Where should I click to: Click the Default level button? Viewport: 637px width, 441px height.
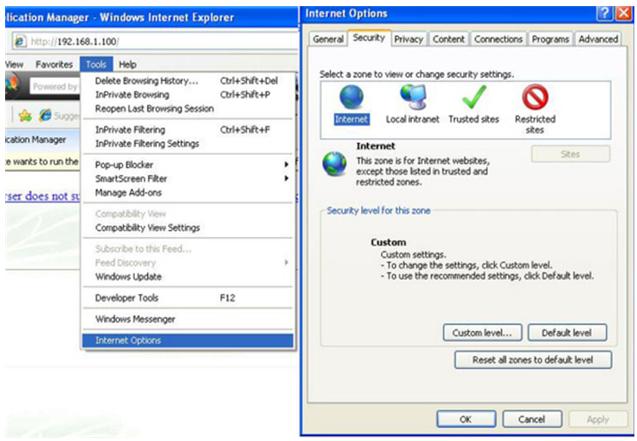tap(567, 333)
